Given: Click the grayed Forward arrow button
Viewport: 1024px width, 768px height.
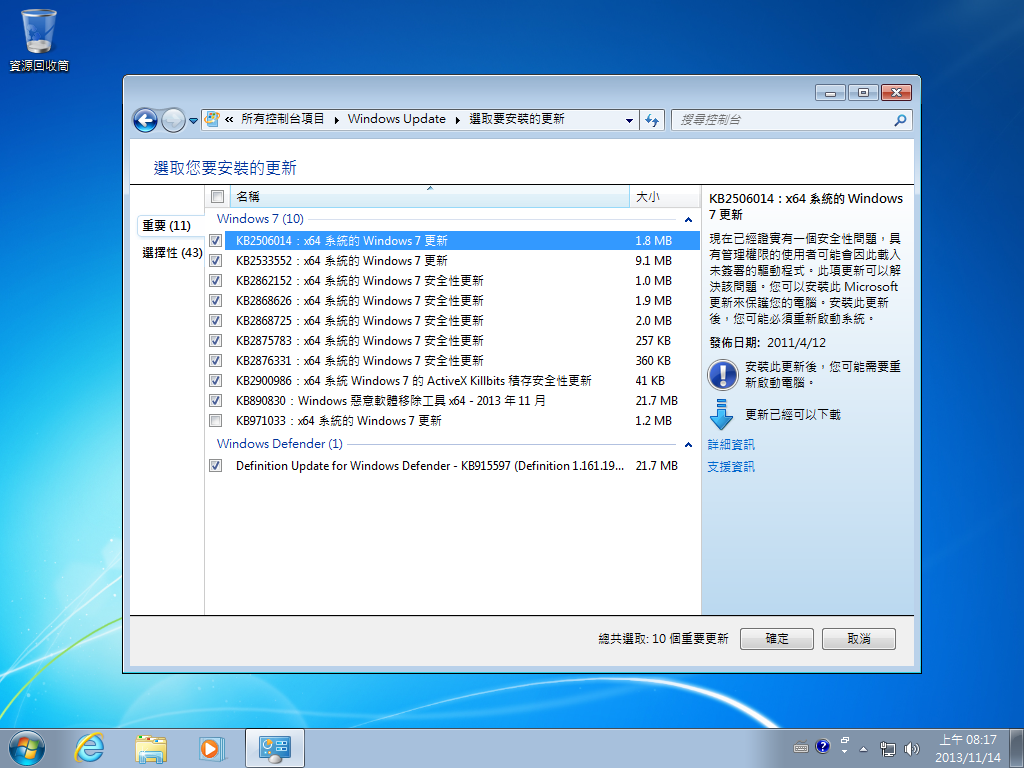Looking at the screenshot, I should [x=173, y=120].
